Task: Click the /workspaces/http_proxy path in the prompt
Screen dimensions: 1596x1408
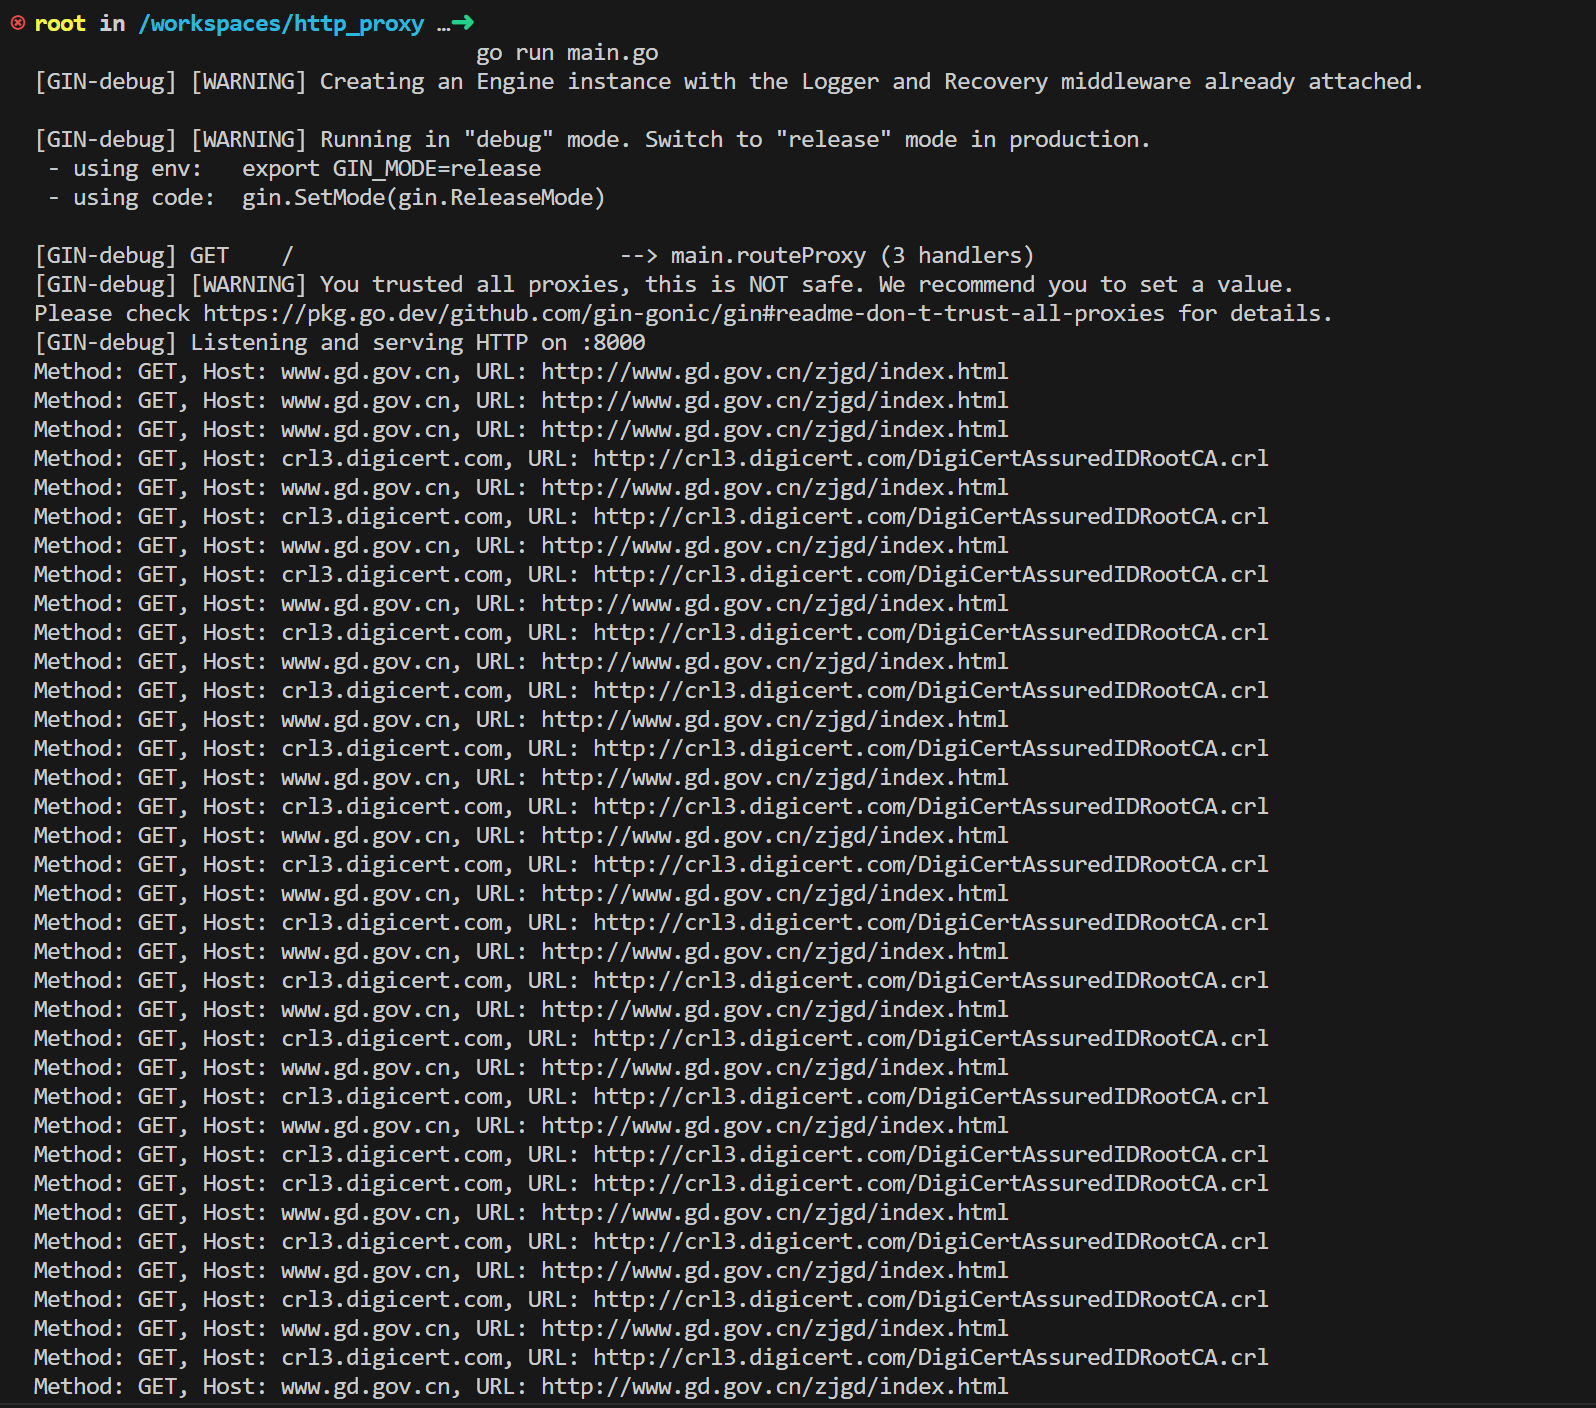Action: click(x=281, y=24)
